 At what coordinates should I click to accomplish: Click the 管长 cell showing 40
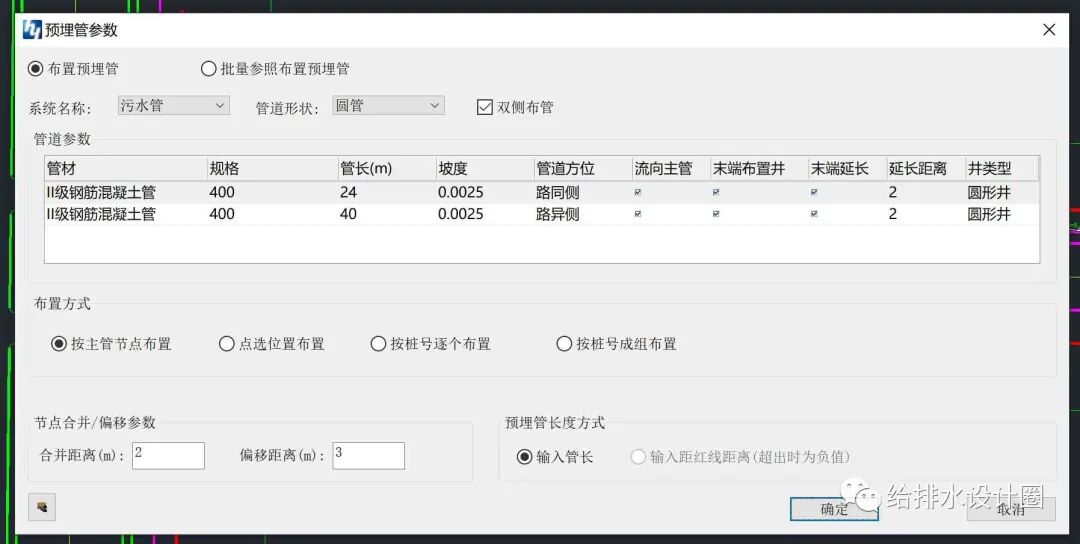[386, 214]
